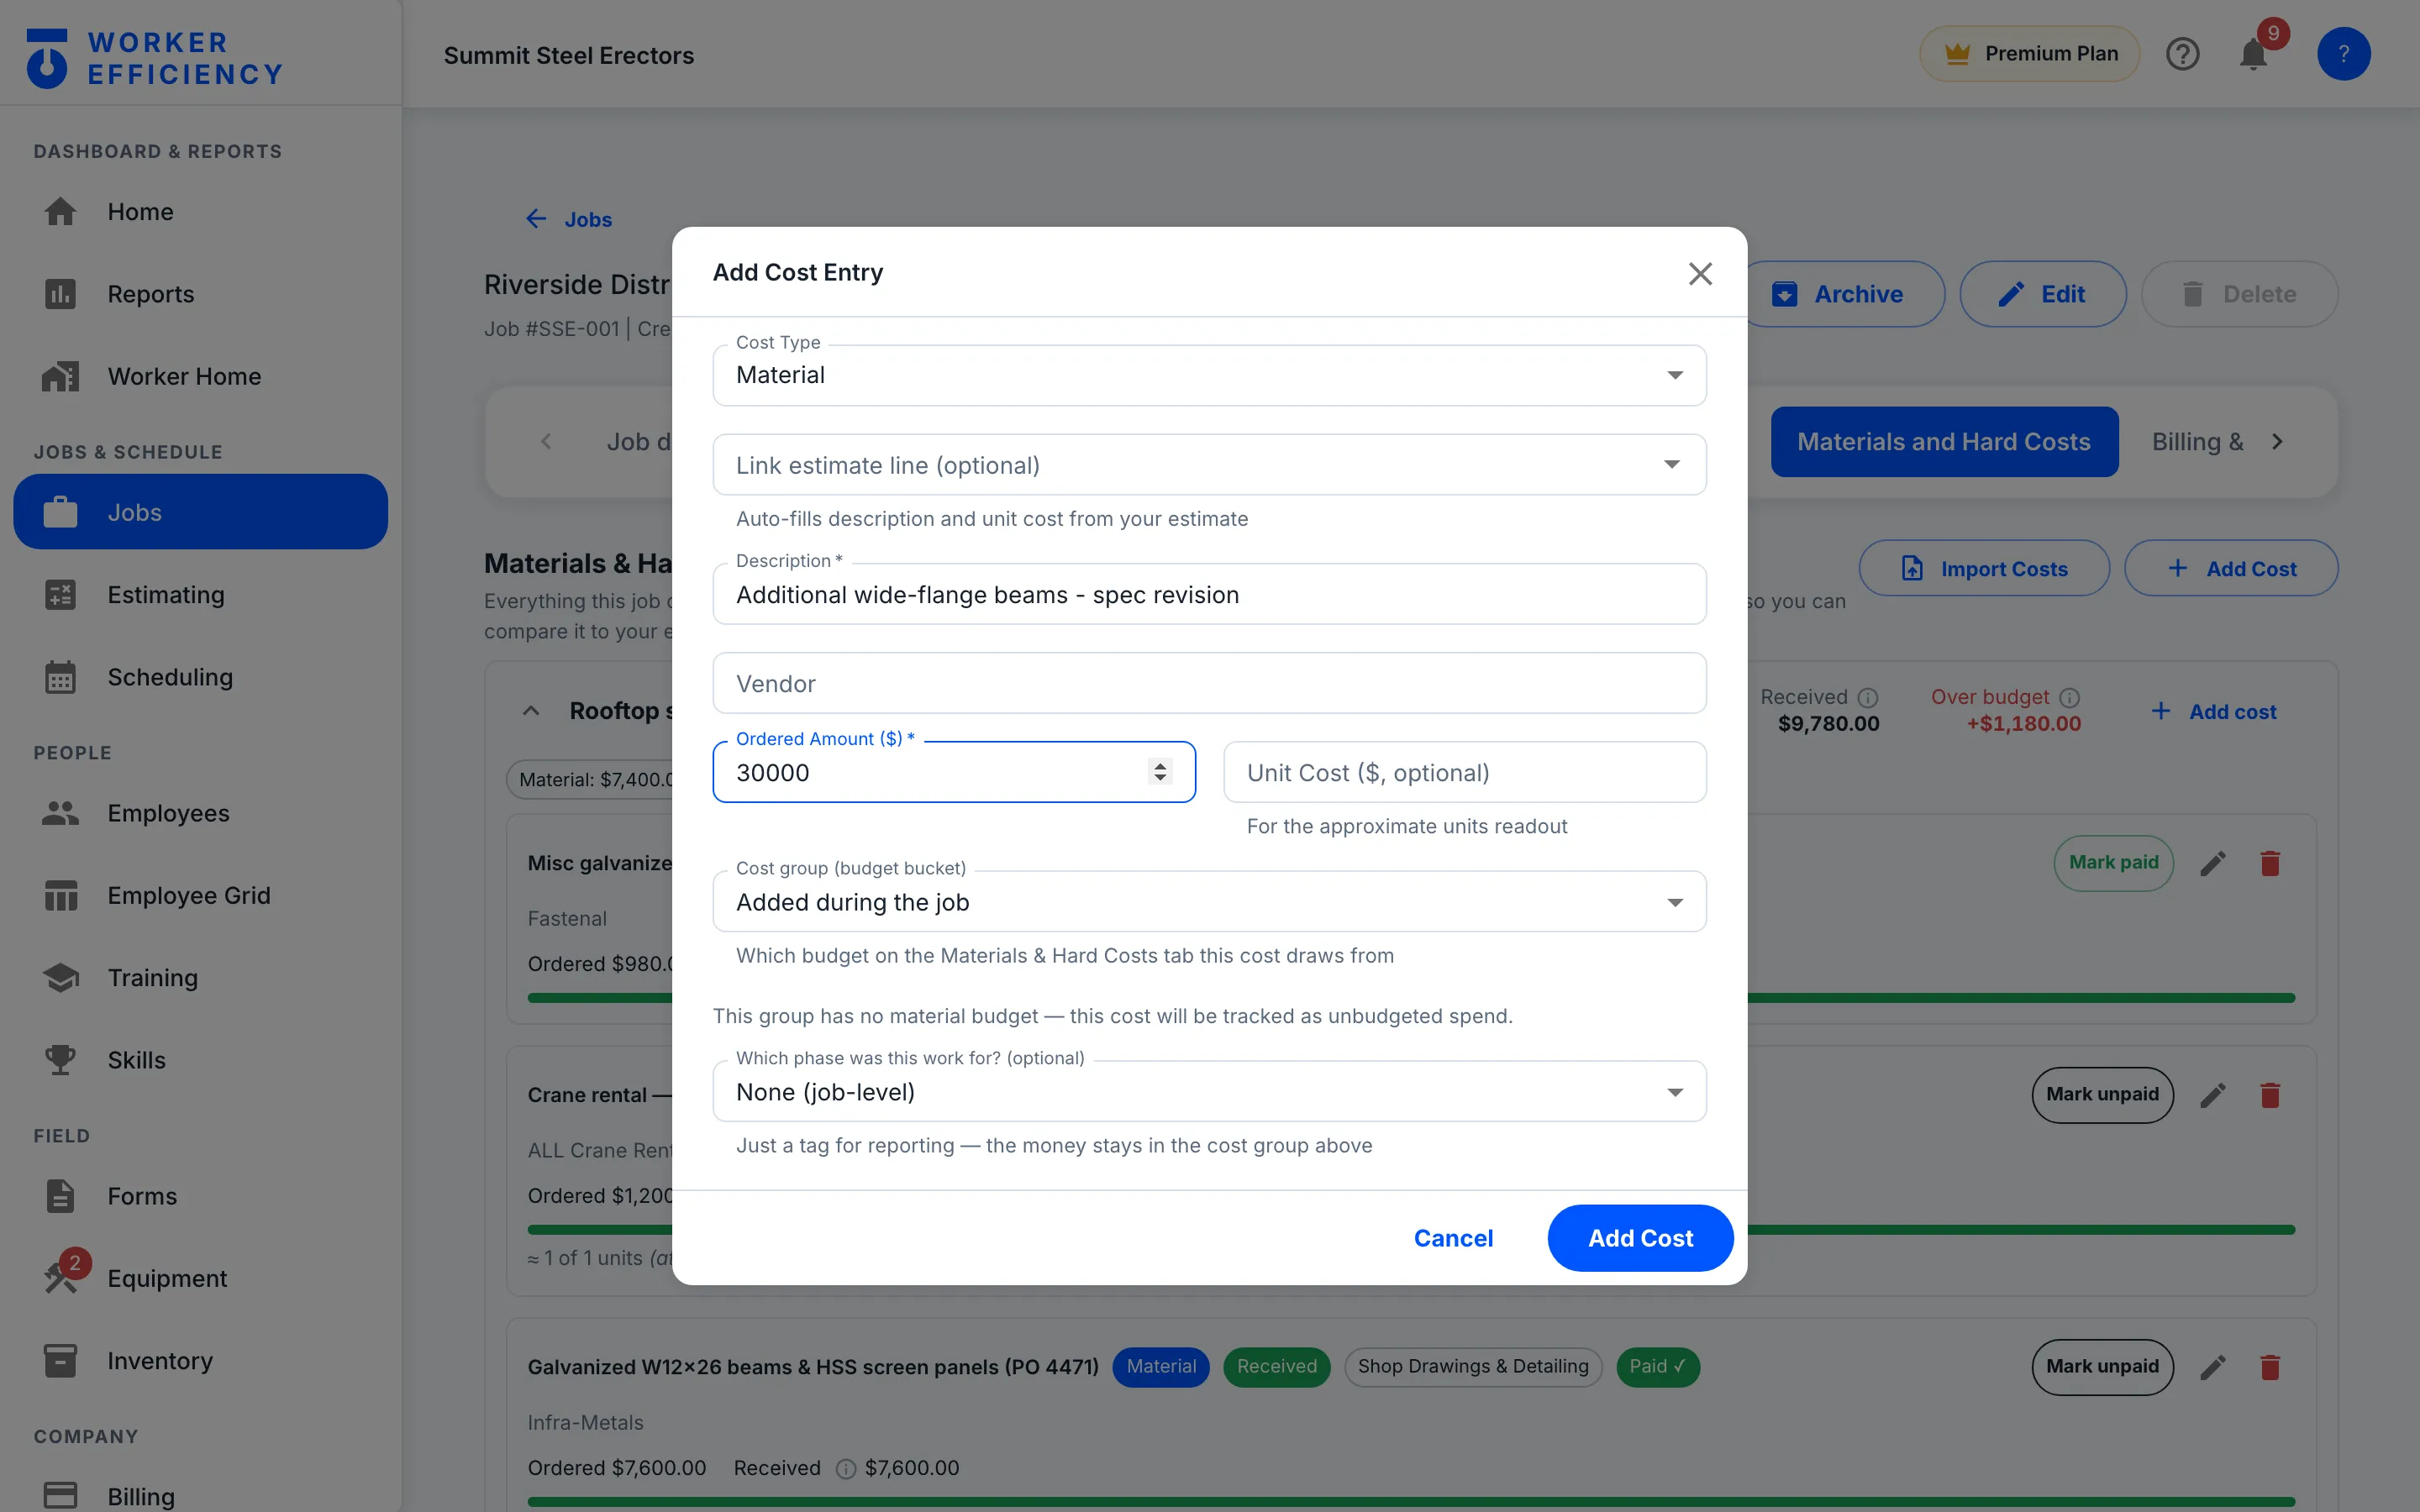Select Jobs in the sidebar
The width and height of the screenshot is (2420, 1512).
click(200, 512)
